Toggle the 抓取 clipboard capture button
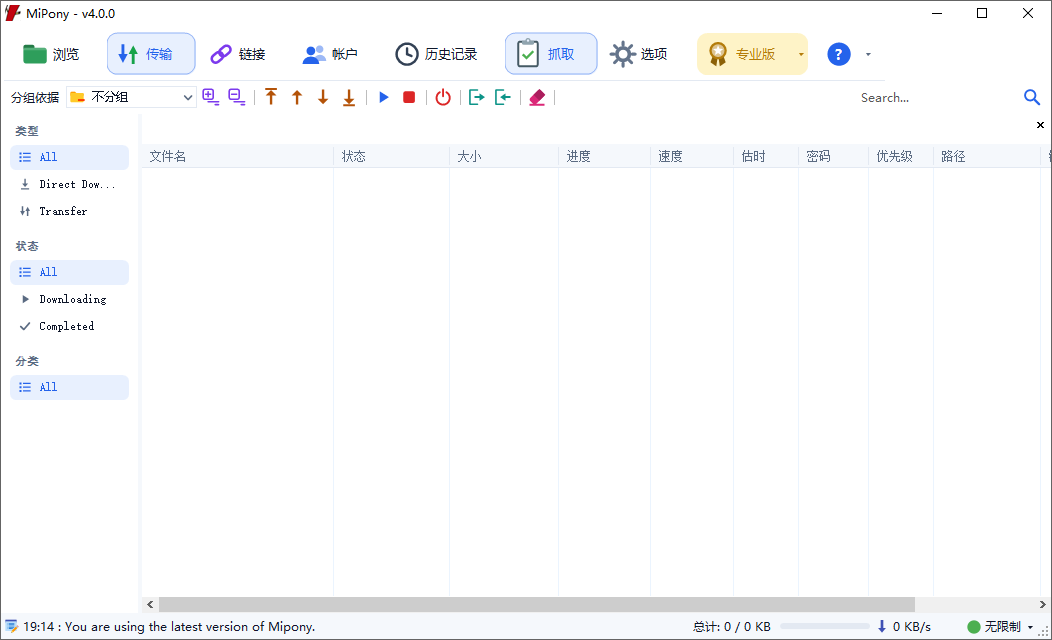 pos(551,54)
